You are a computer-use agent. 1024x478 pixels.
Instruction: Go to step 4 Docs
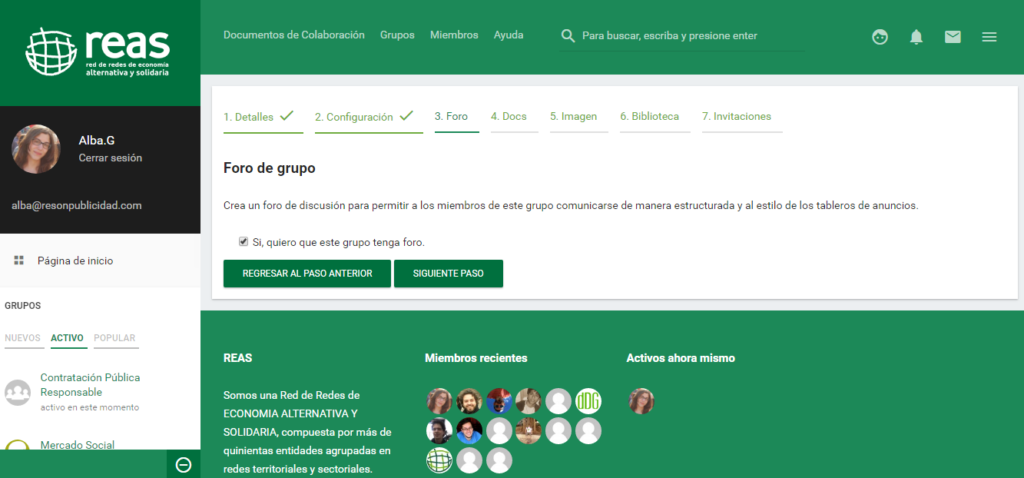click(x=508, y=116)
